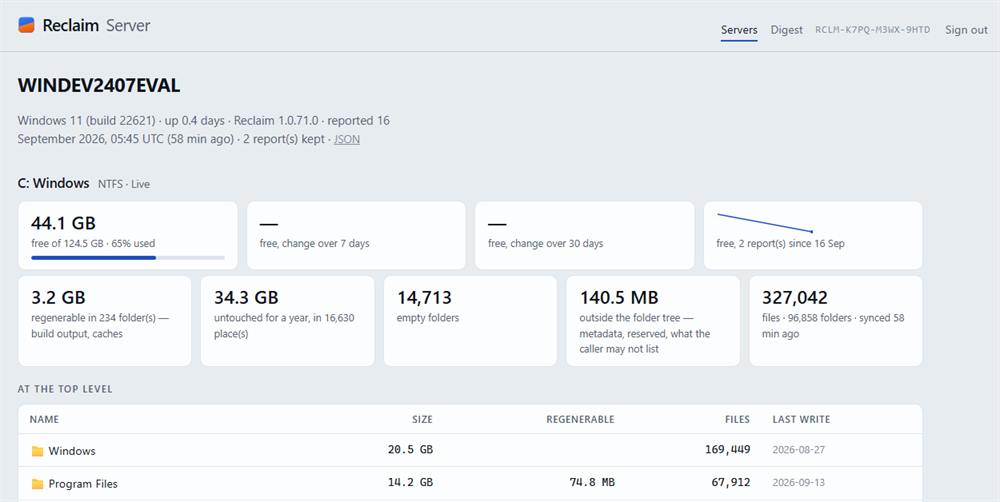Click the 2026-08-27 last write date

[798, 450]
